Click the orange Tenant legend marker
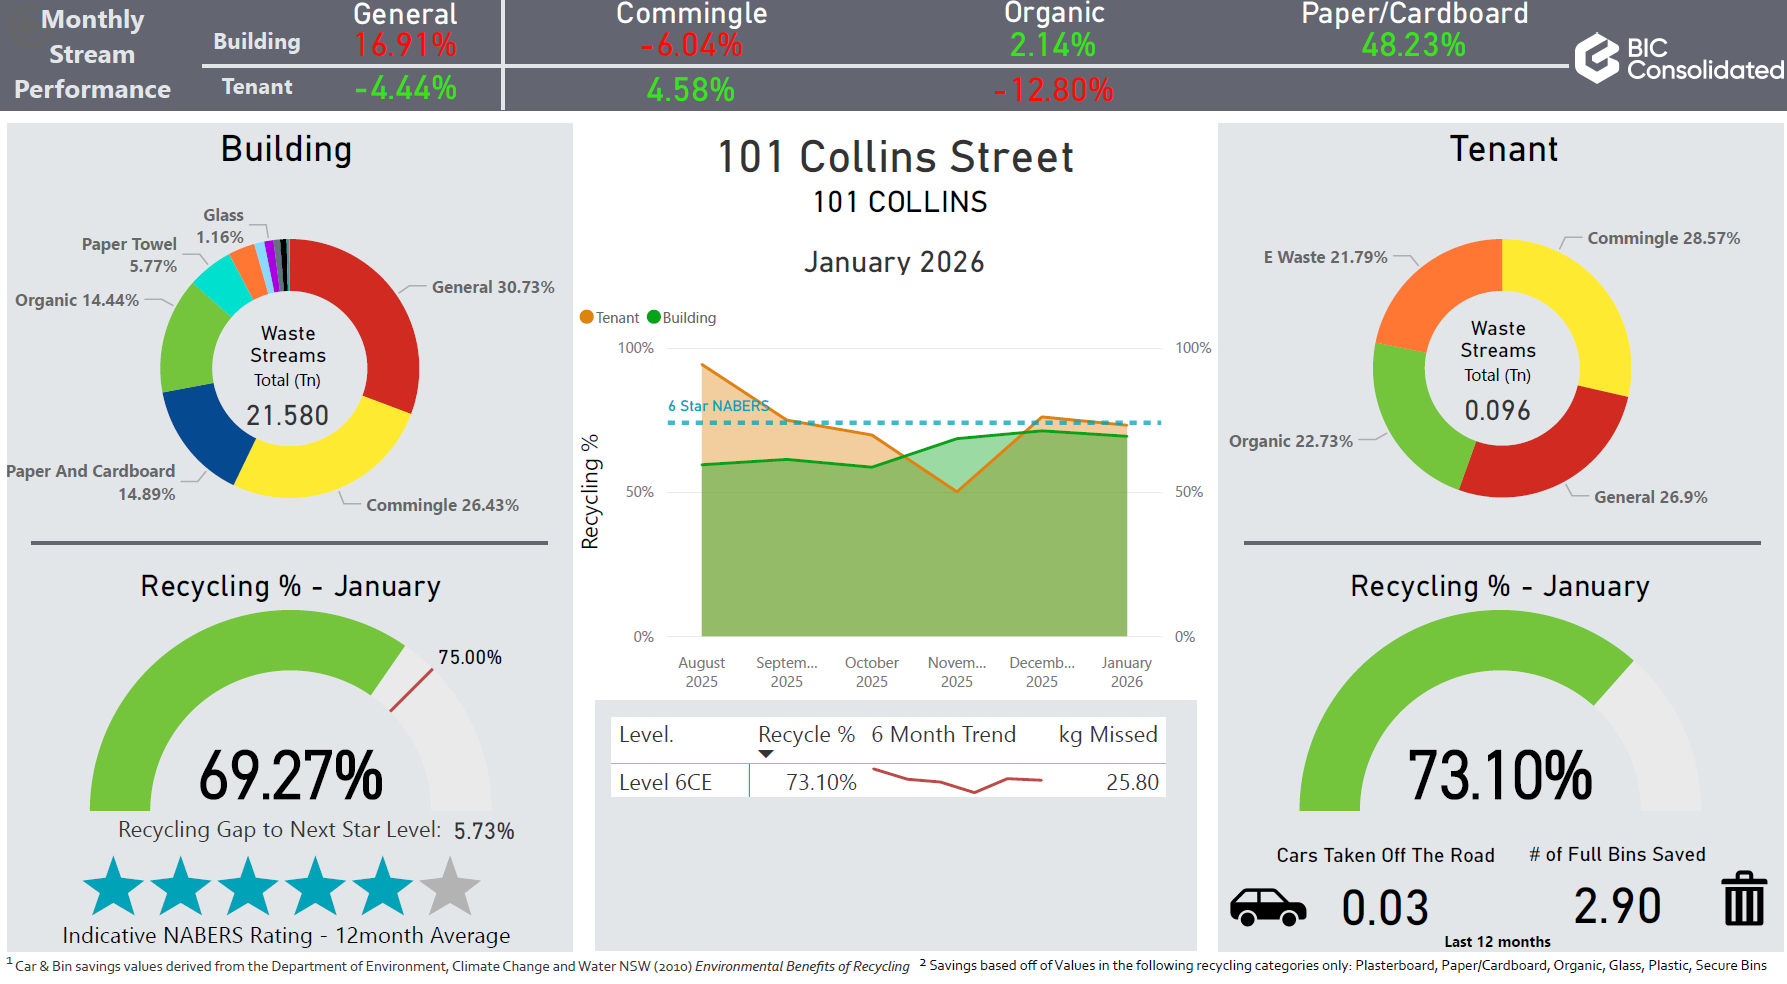 [x=587, y=317]
